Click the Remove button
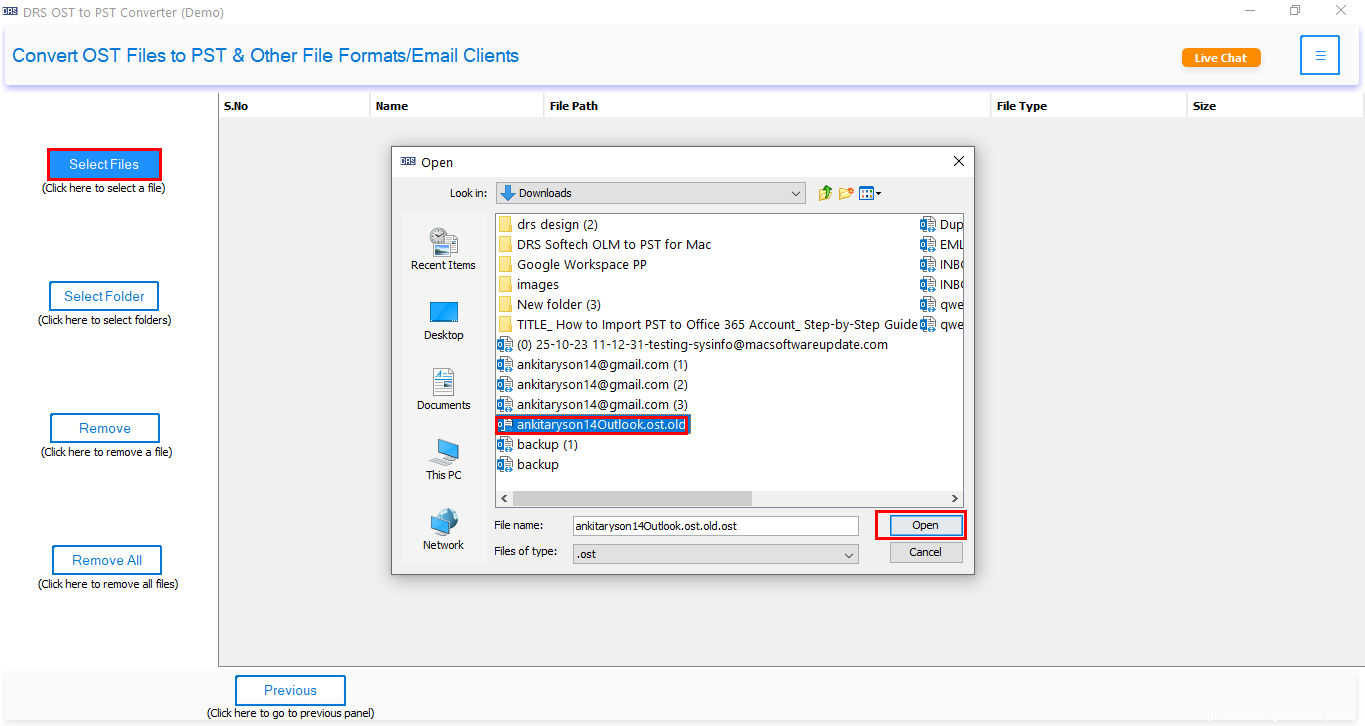Screen dimensions: 1365x726 click(105, 428)
